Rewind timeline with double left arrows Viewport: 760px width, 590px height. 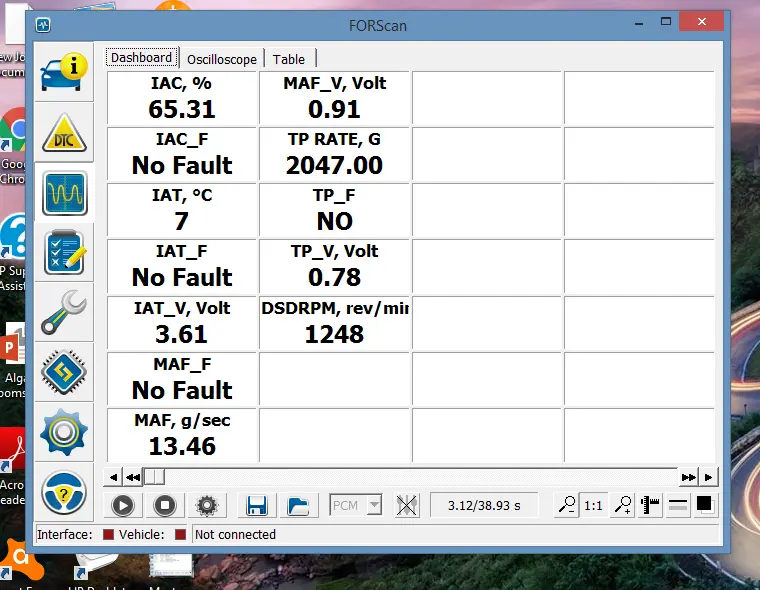pos(132,477)
